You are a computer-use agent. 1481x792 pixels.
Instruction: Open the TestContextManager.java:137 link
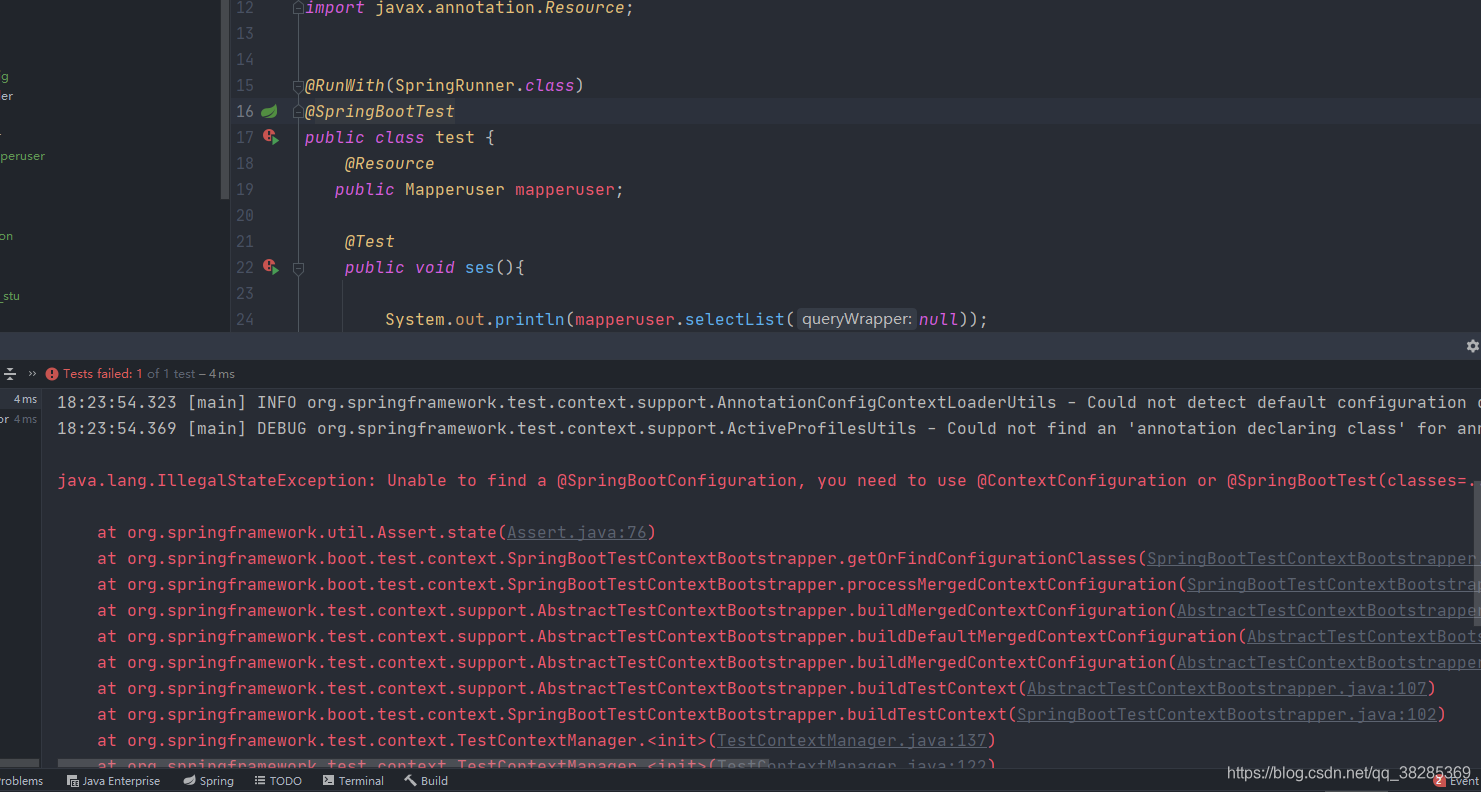851,741
